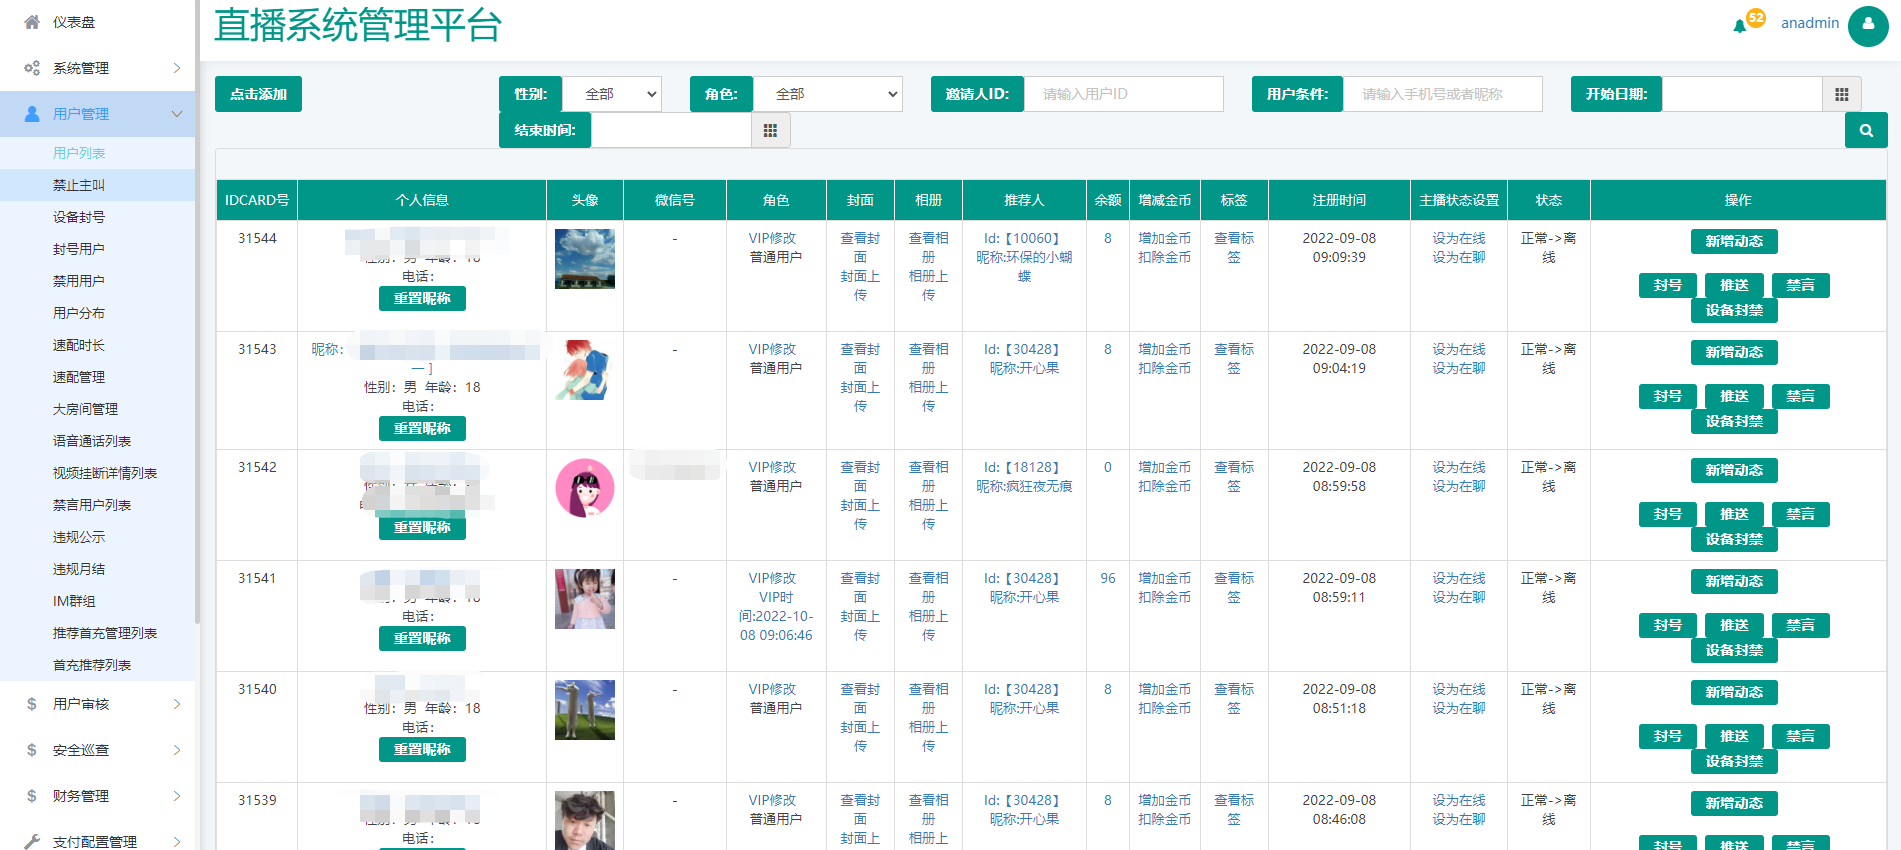Click the system management gears icon
Image resolution: width=1901 pixels, height=850 pixels.
tap(32, 68)
